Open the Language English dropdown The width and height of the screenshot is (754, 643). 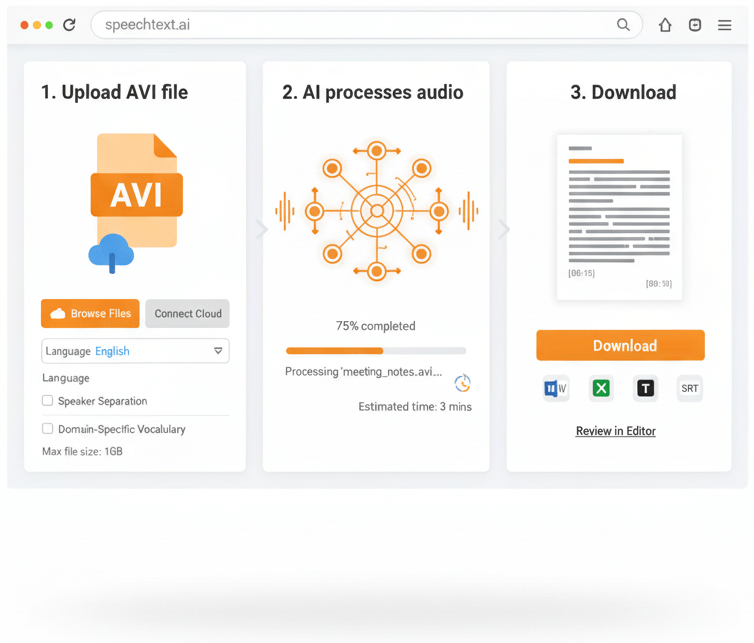[x=135, y=351]
